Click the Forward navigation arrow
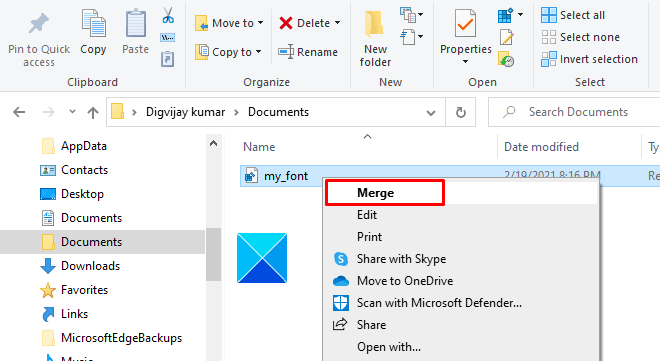Screen dimensions: 660x361 [49, 112]
